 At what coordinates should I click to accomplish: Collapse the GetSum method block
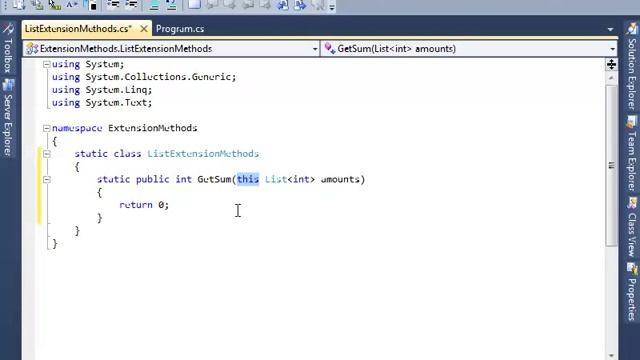[47, 180]
